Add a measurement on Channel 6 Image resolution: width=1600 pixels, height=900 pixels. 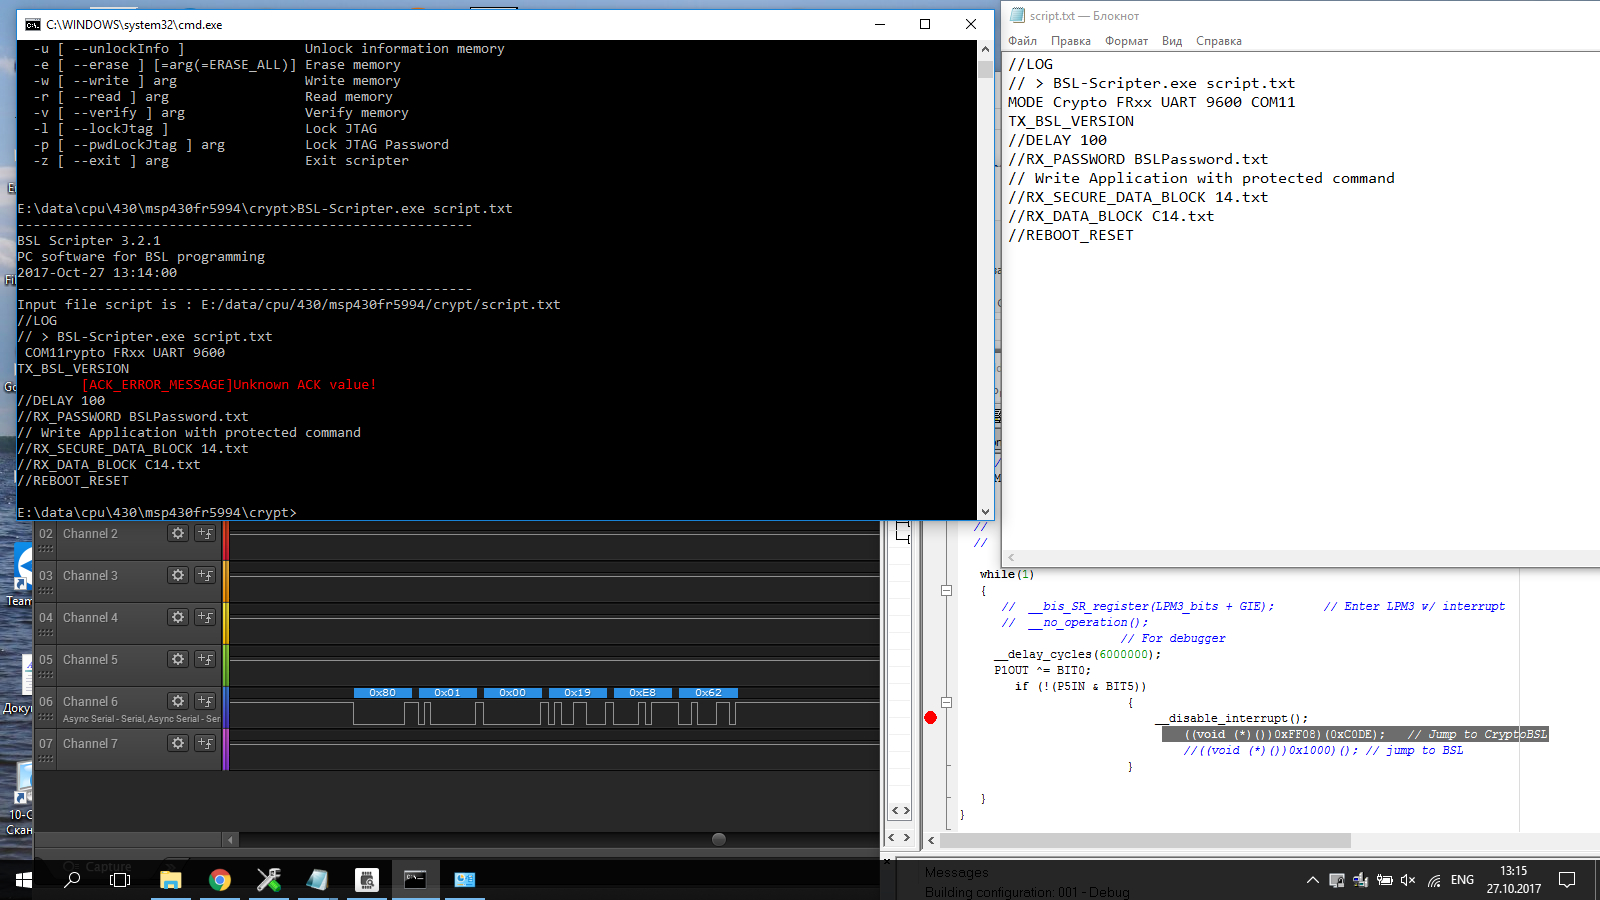pyautogui.click(x=204, y=700)
